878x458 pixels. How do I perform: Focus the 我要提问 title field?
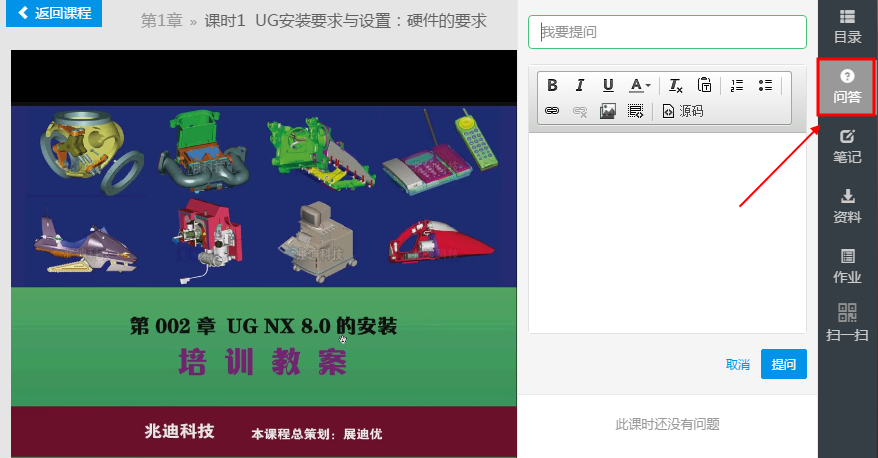click(667, 32)
